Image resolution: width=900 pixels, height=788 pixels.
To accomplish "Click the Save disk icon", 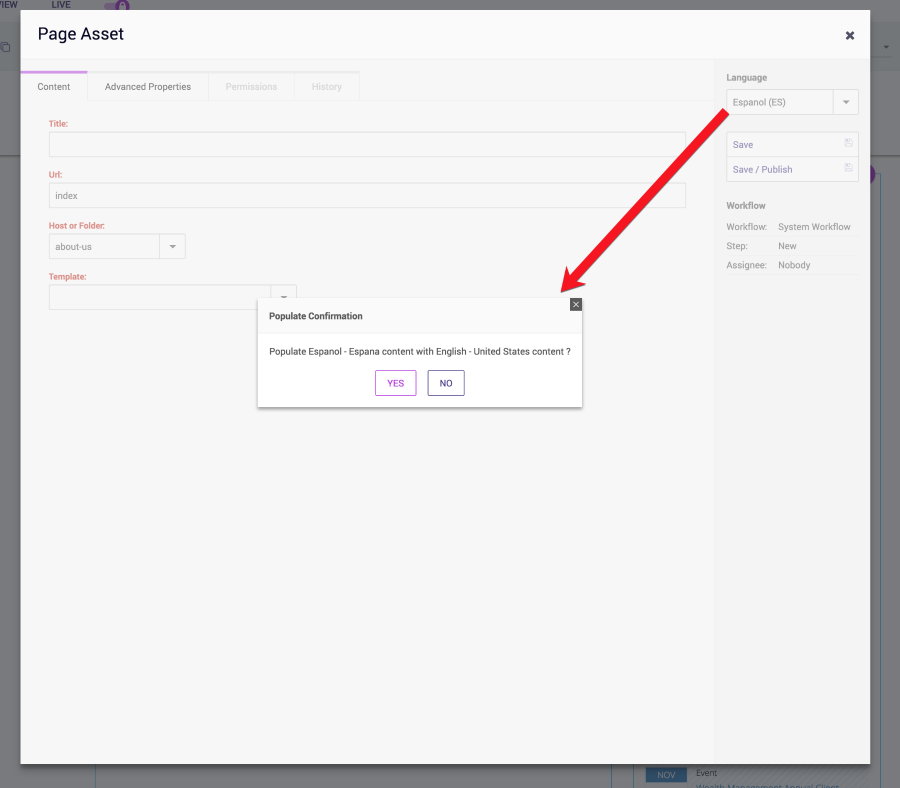I will coord(848,143).
